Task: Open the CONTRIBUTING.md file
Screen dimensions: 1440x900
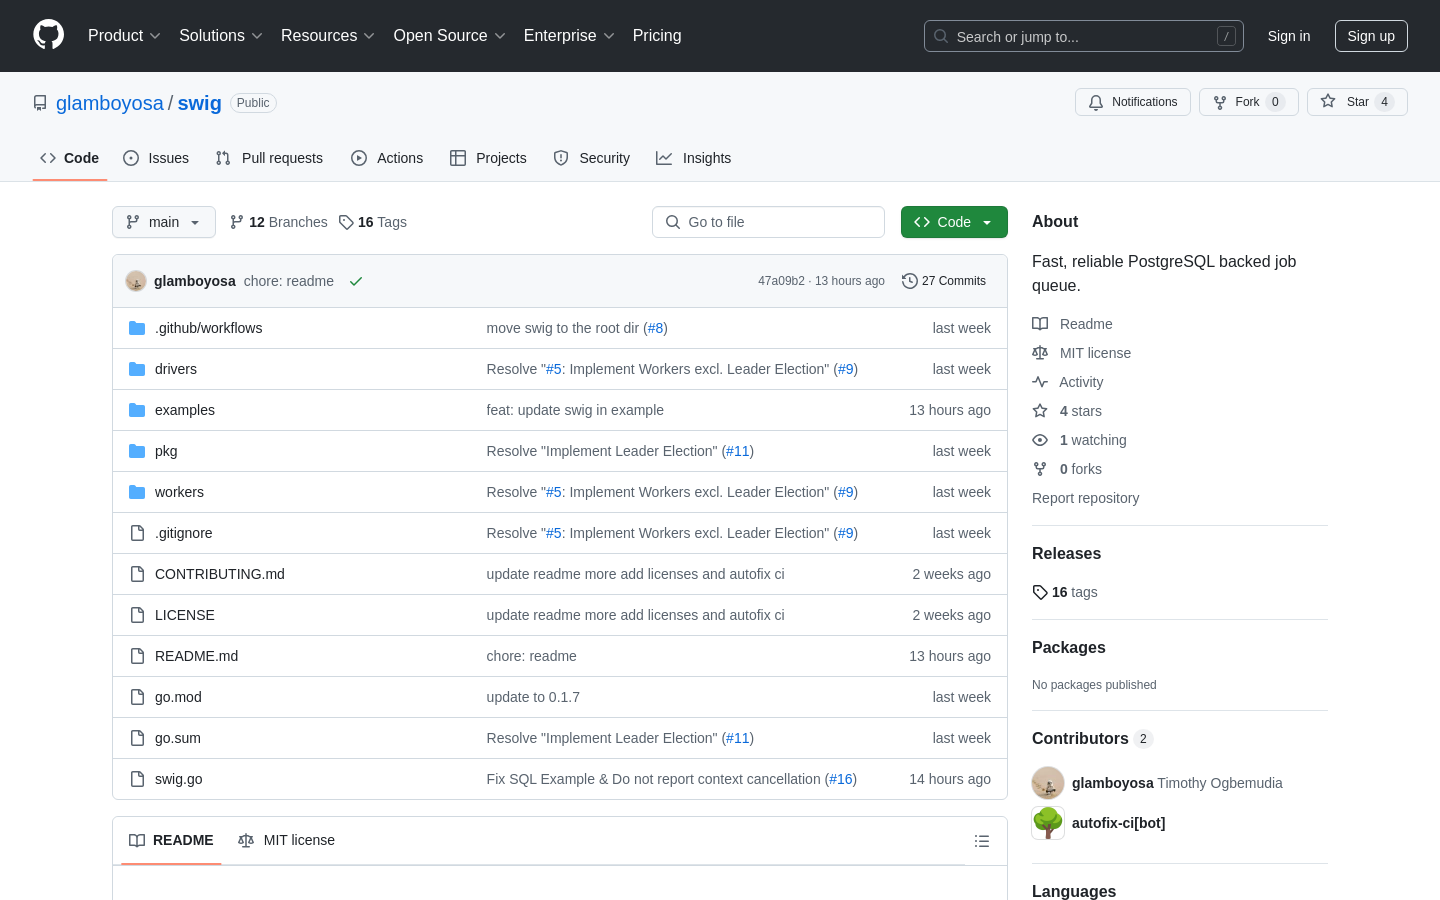Action: (220, 574)
